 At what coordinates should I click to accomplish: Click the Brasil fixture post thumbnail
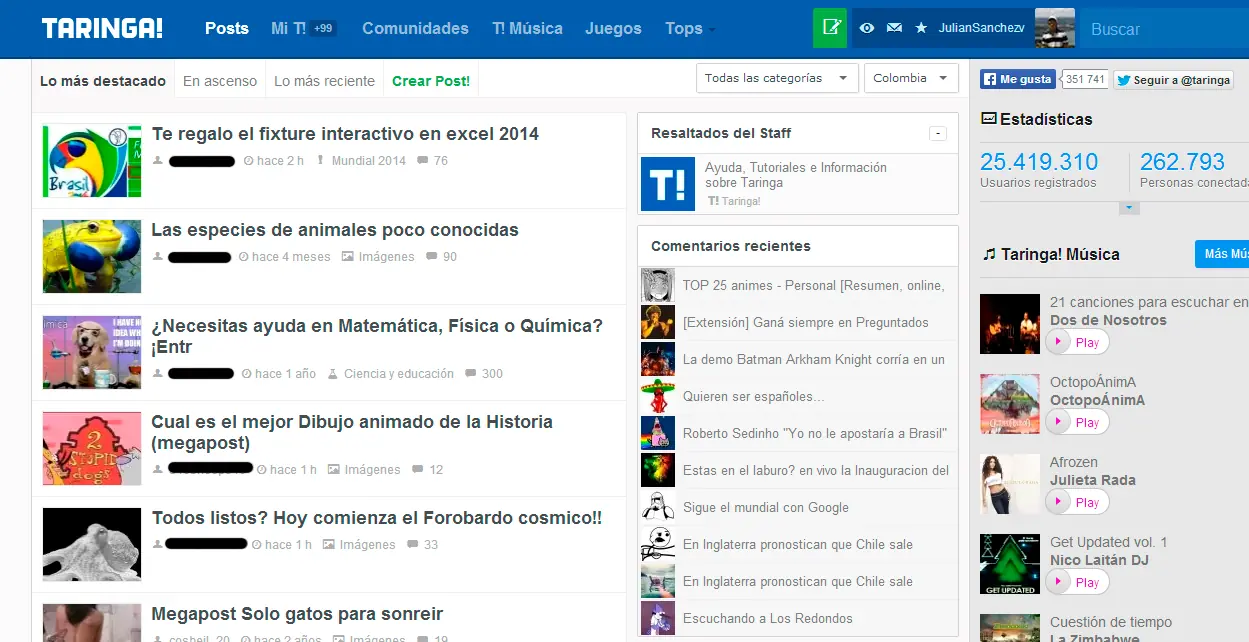[x=92, y=161]
